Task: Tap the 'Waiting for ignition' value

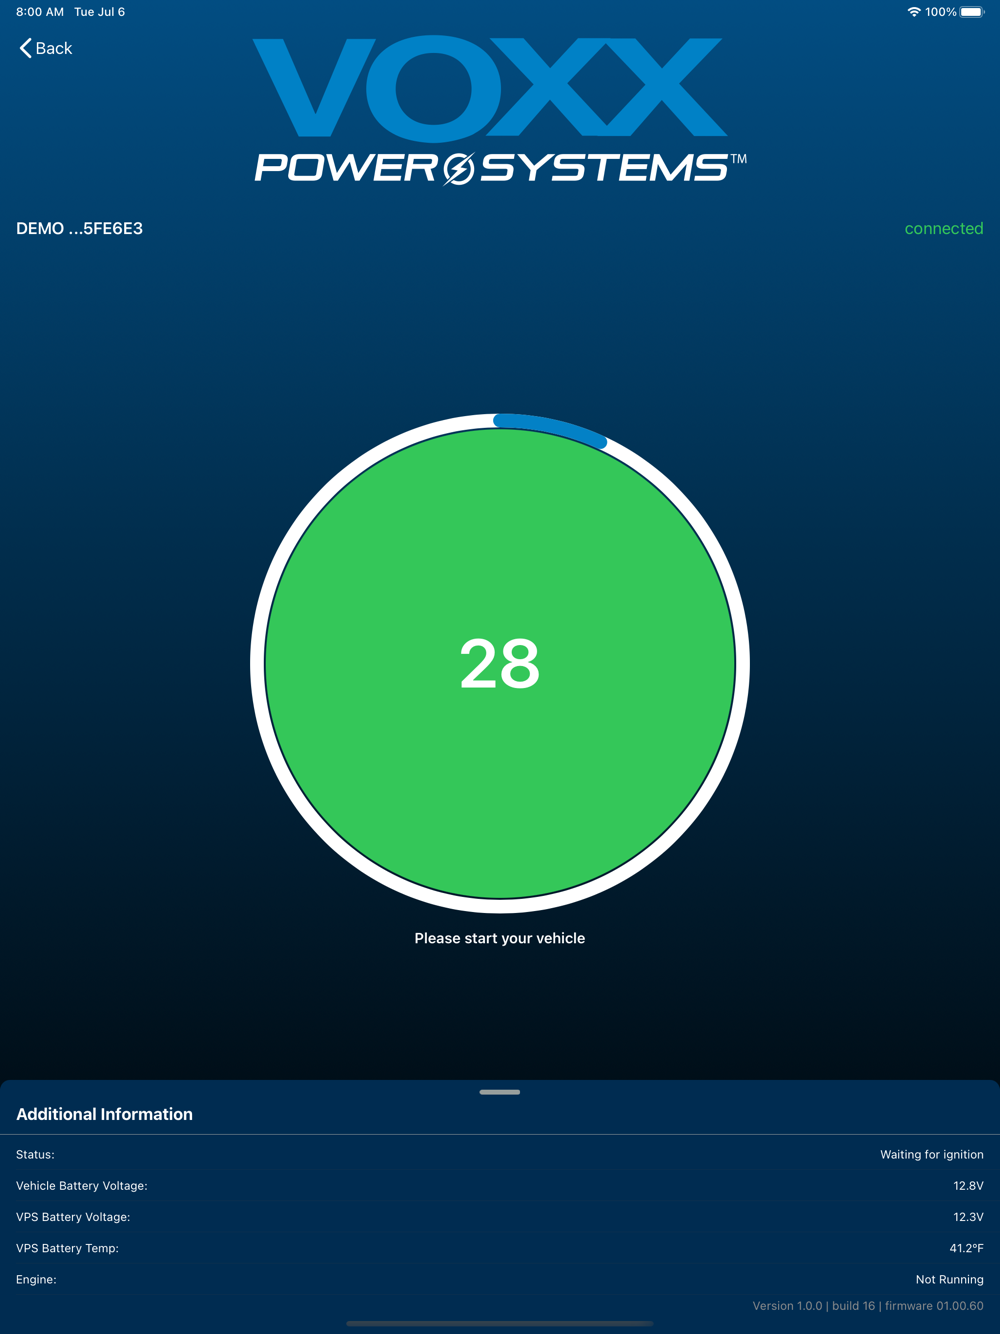Action: coord(932,1154)
